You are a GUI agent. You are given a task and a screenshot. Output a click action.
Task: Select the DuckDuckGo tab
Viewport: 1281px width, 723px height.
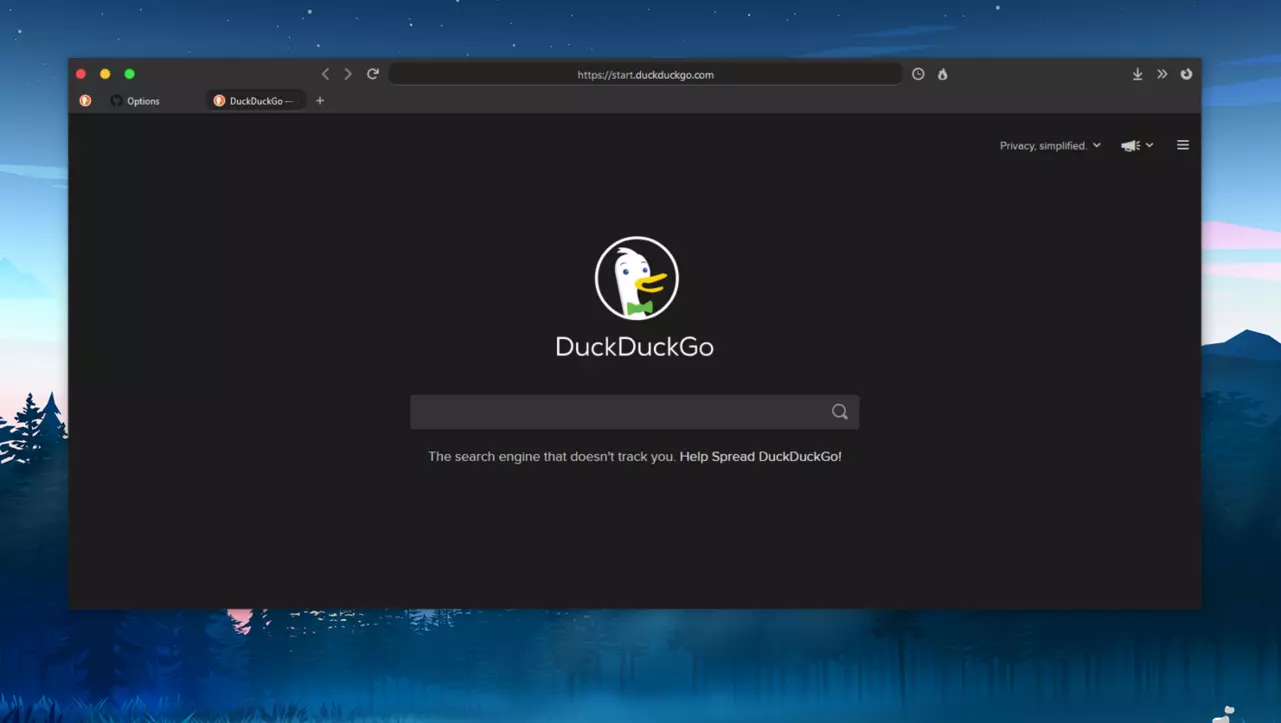pos(260,100)
